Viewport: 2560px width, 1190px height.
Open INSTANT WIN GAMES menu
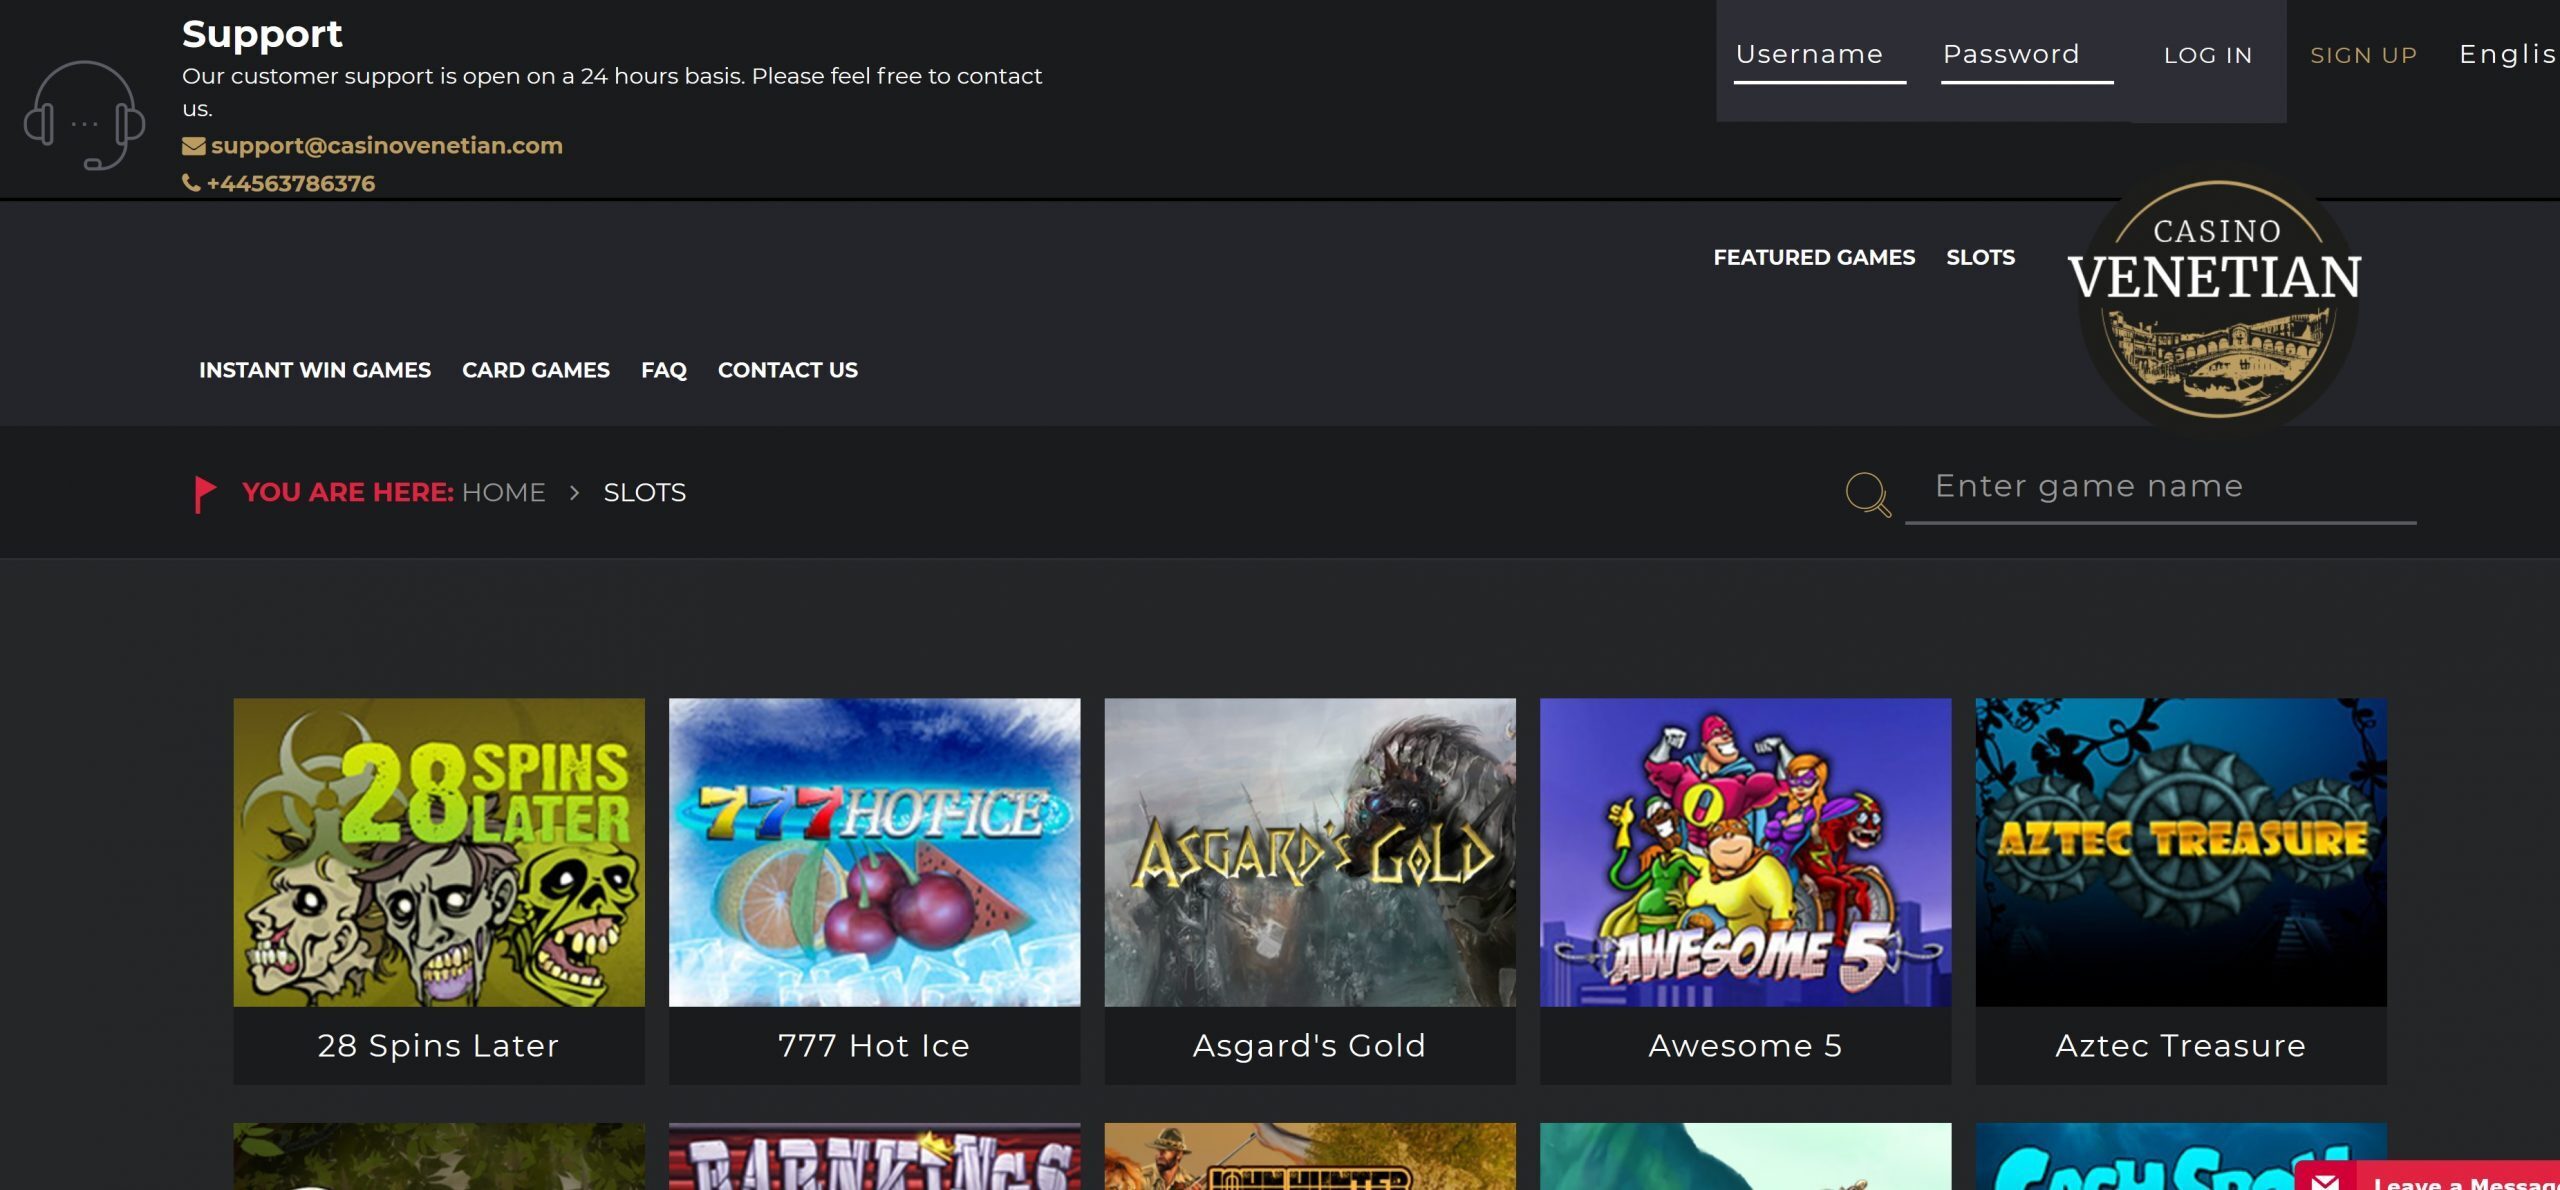tap(315, 370)
